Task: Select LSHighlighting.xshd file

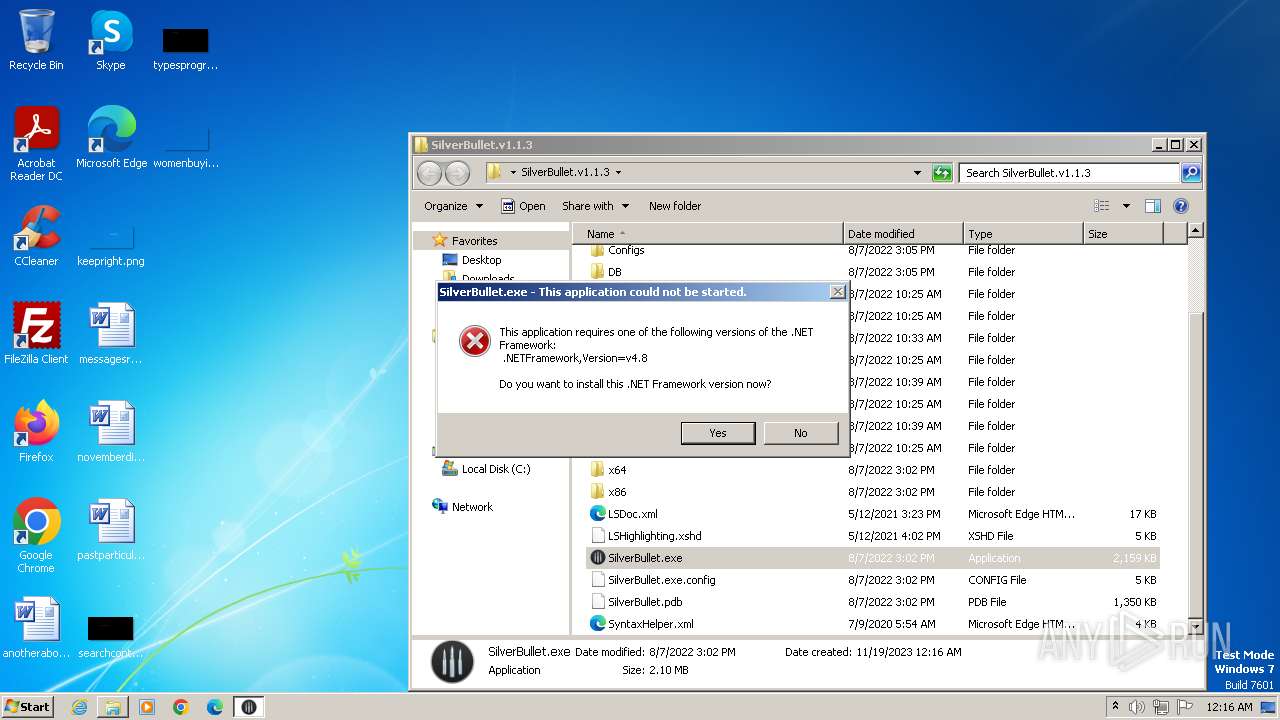Action: coord(654,536)
